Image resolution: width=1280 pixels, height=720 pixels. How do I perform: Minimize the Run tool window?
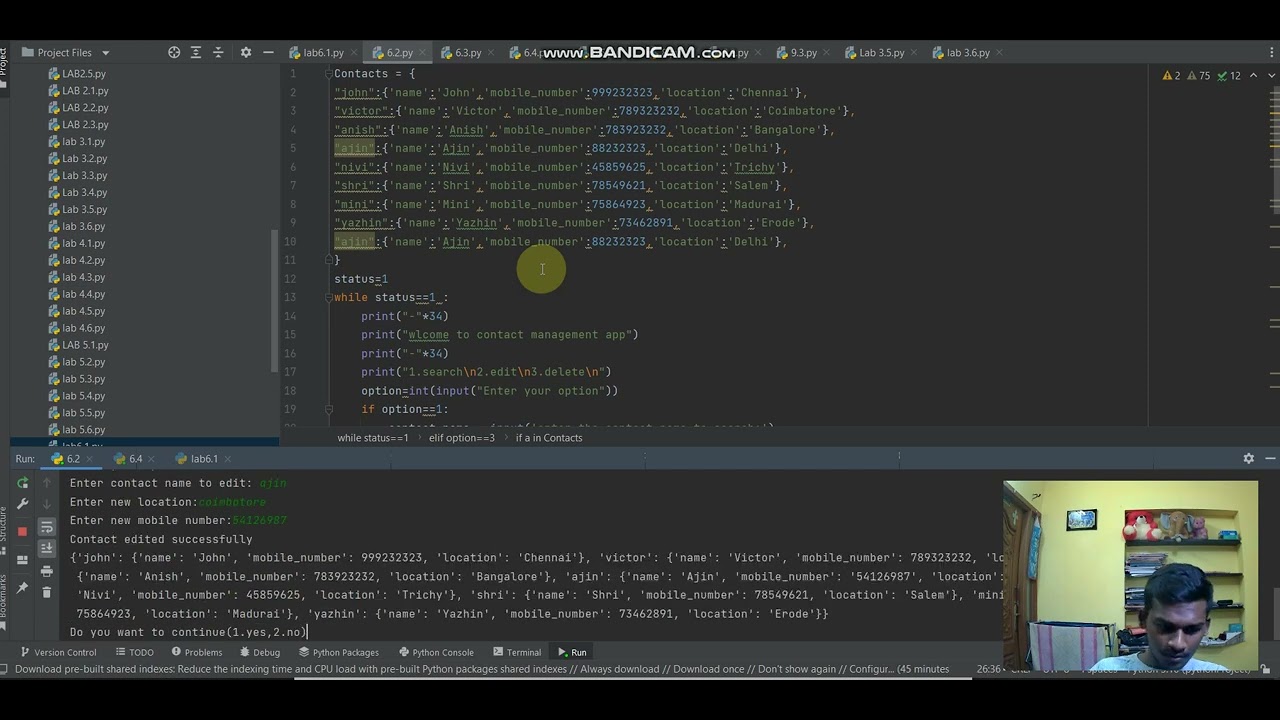coord(1270,458)
